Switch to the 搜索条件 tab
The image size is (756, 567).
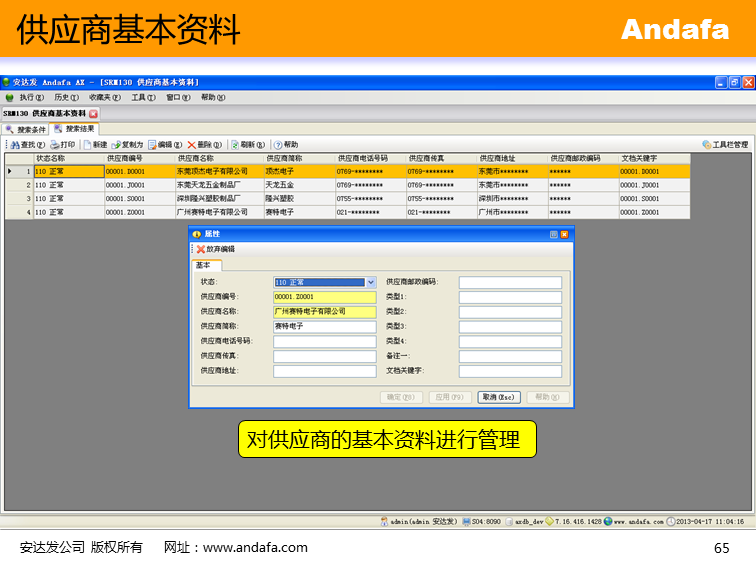[26, 129]
